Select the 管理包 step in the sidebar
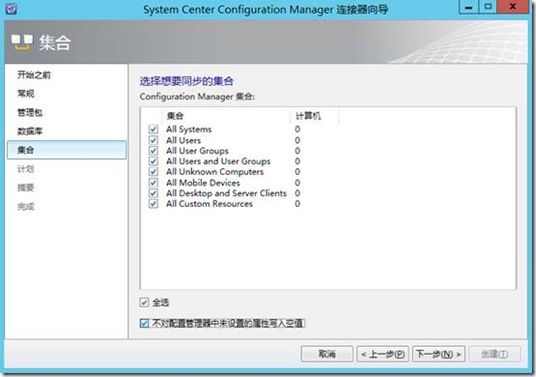Screen dimensions: 536x377 pos(30,112)
